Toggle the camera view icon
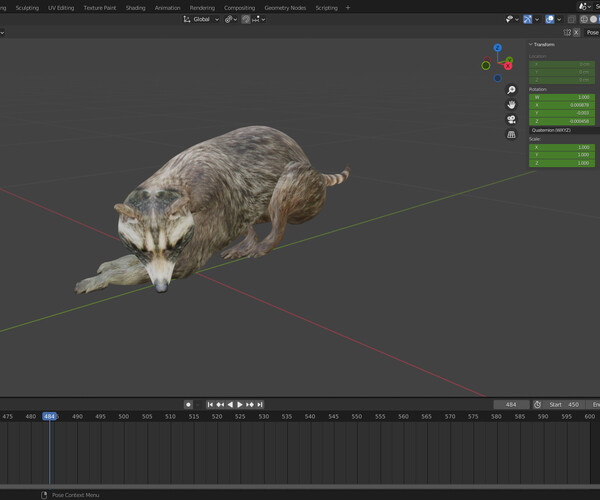The image size is (600, 500). [x=511, y=120]
